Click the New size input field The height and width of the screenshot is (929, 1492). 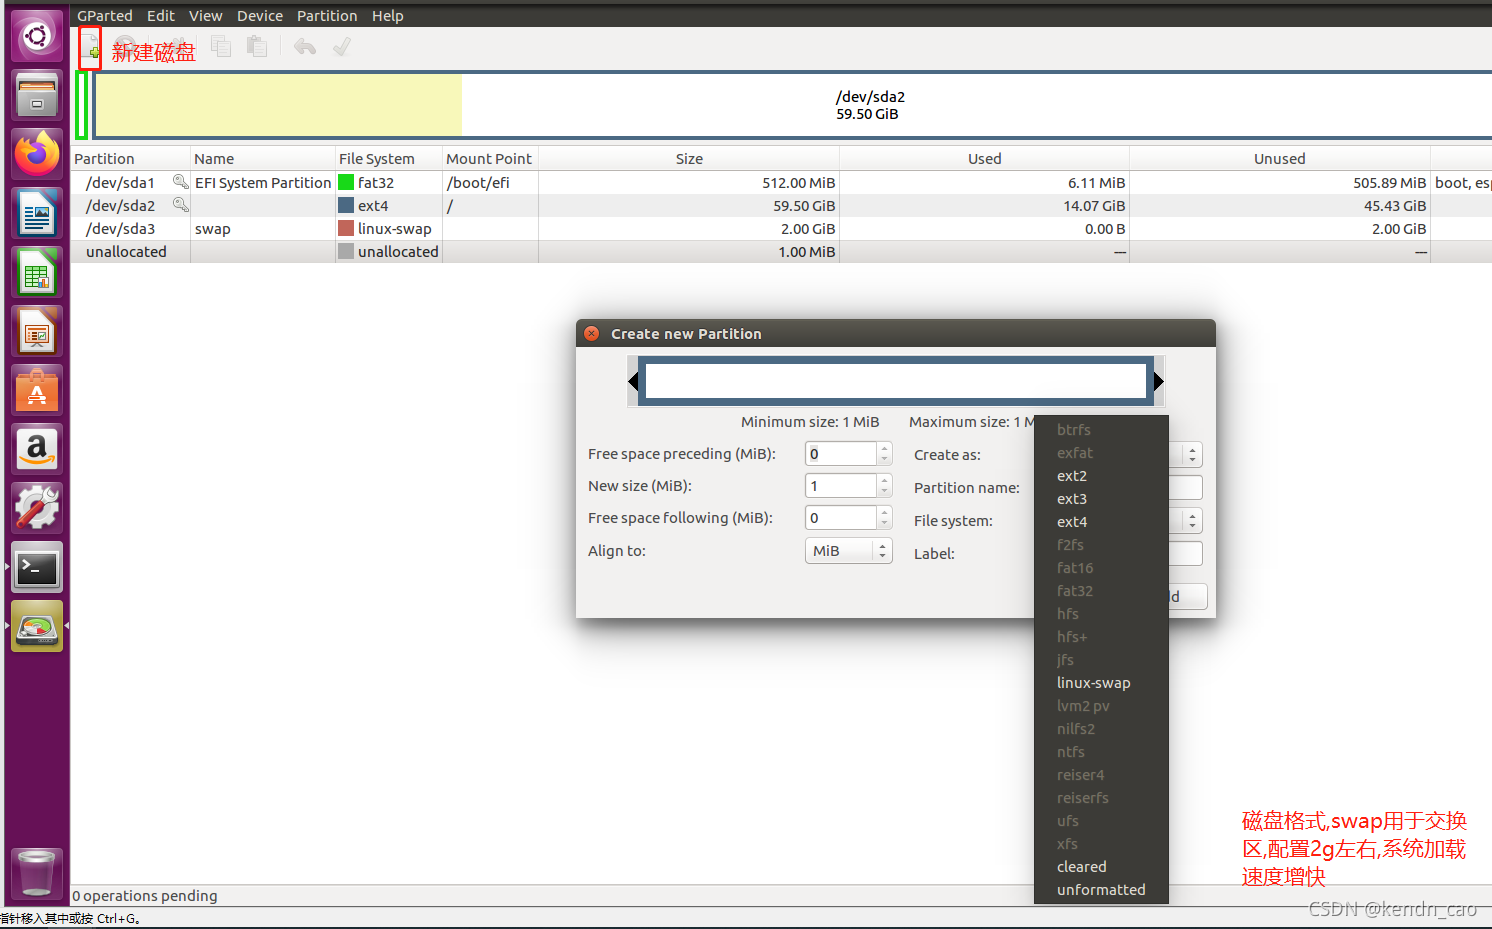pos(841,486)
